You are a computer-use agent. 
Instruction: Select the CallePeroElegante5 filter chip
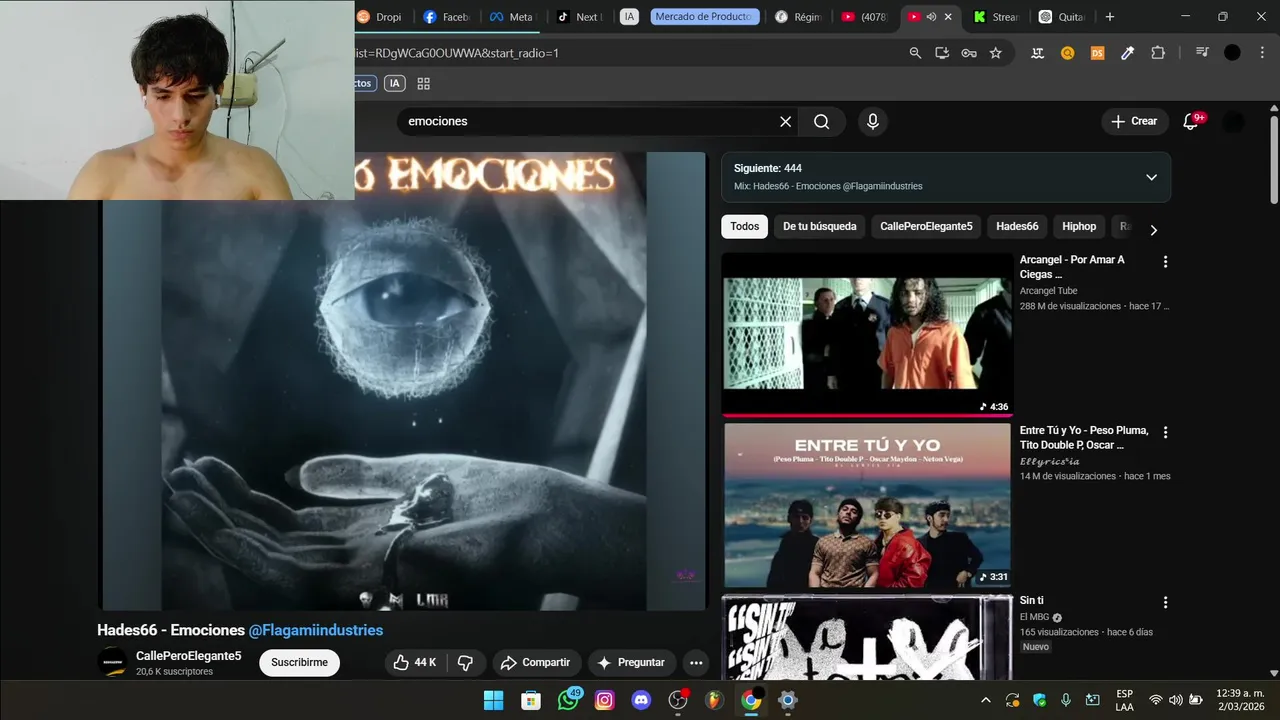926,227
